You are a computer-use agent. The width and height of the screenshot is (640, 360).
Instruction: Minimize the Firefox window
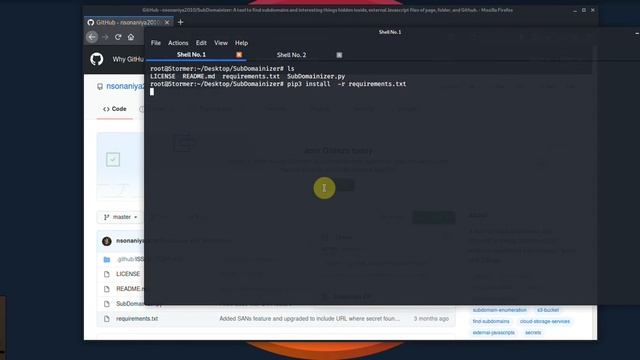click(x=575, y=10)
